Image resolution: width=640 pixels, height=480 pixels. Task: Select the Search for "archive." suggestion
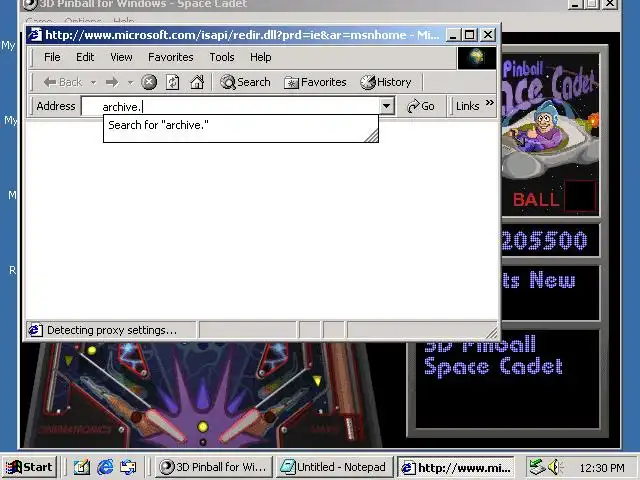241,125
